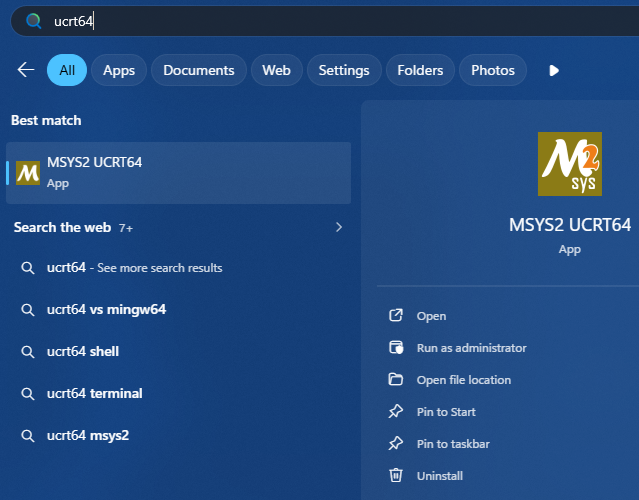Click magnifier icon beside 'ucrt64 msys2'

pyautogui.click(x=28, y=436)
